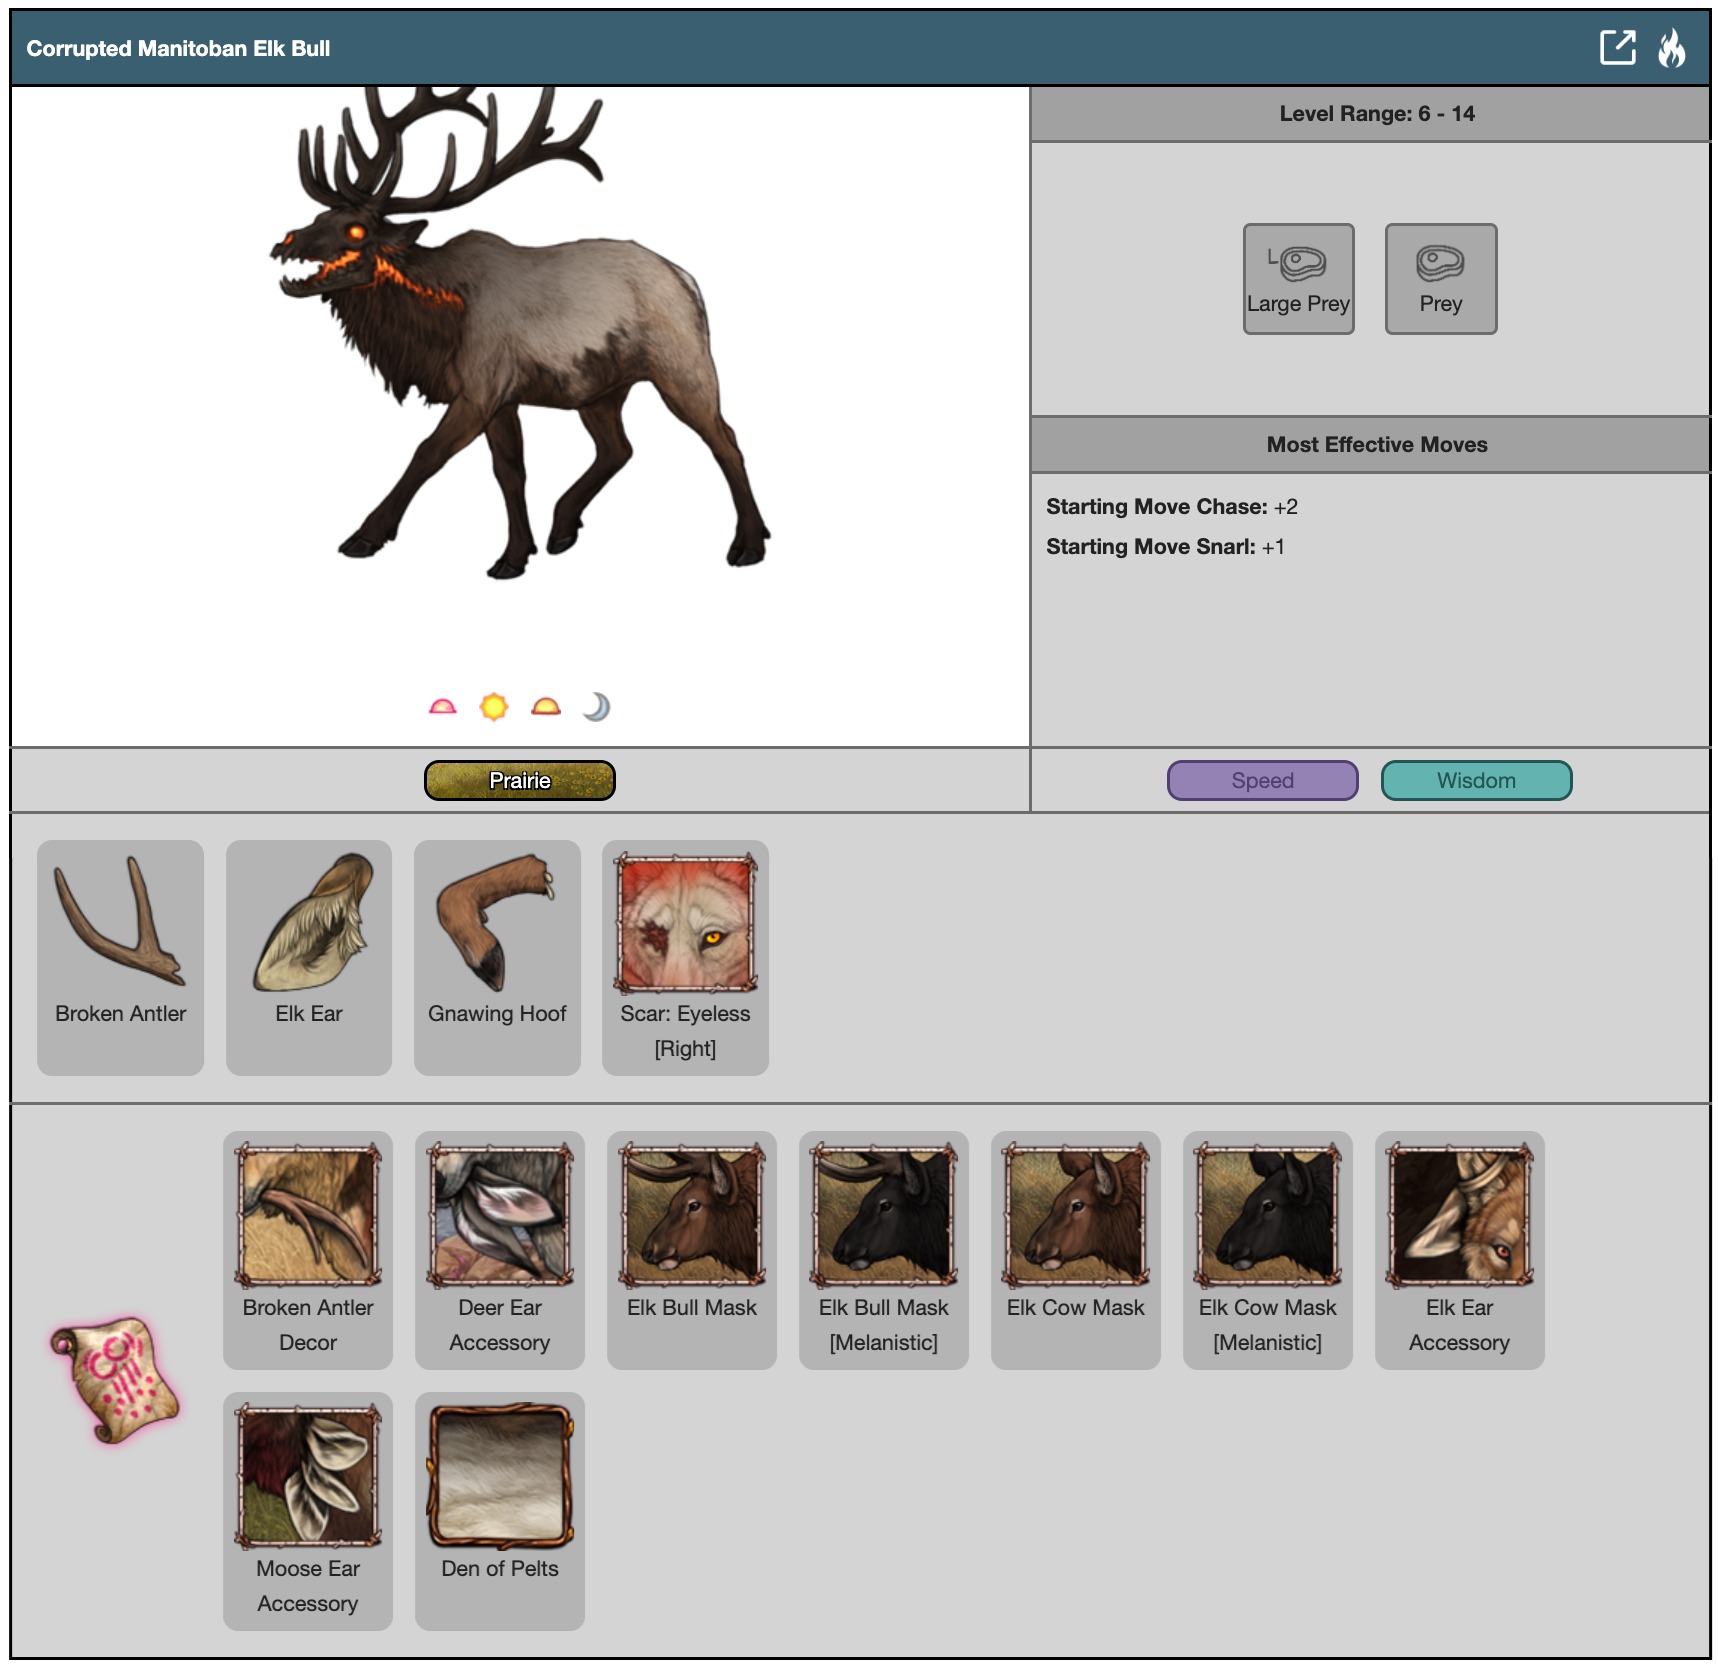This screenshot has width=1718, height=1668.
Task: Open the Den of Pelts decor
Action: (x=499, y=1509)
